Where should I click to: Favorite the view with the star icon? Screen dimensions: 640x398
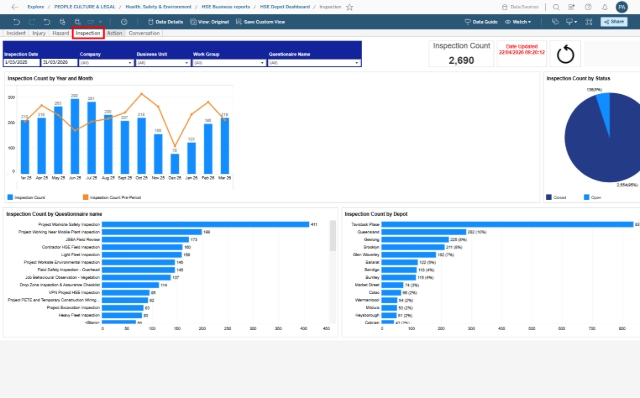click(349, 7)
